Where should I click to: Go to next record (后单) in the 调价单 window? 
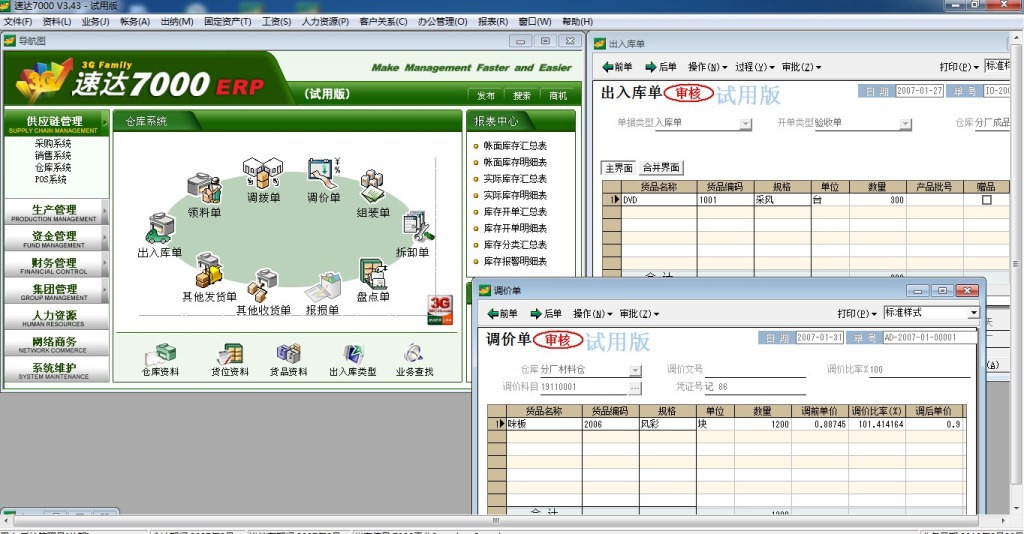[x=546, y=314]
